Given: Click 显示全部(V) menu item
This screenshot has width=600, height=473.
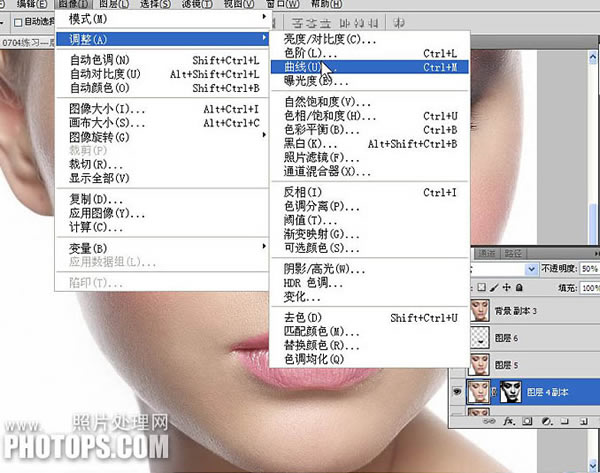Looking at the screenshot, I should 162,178.
